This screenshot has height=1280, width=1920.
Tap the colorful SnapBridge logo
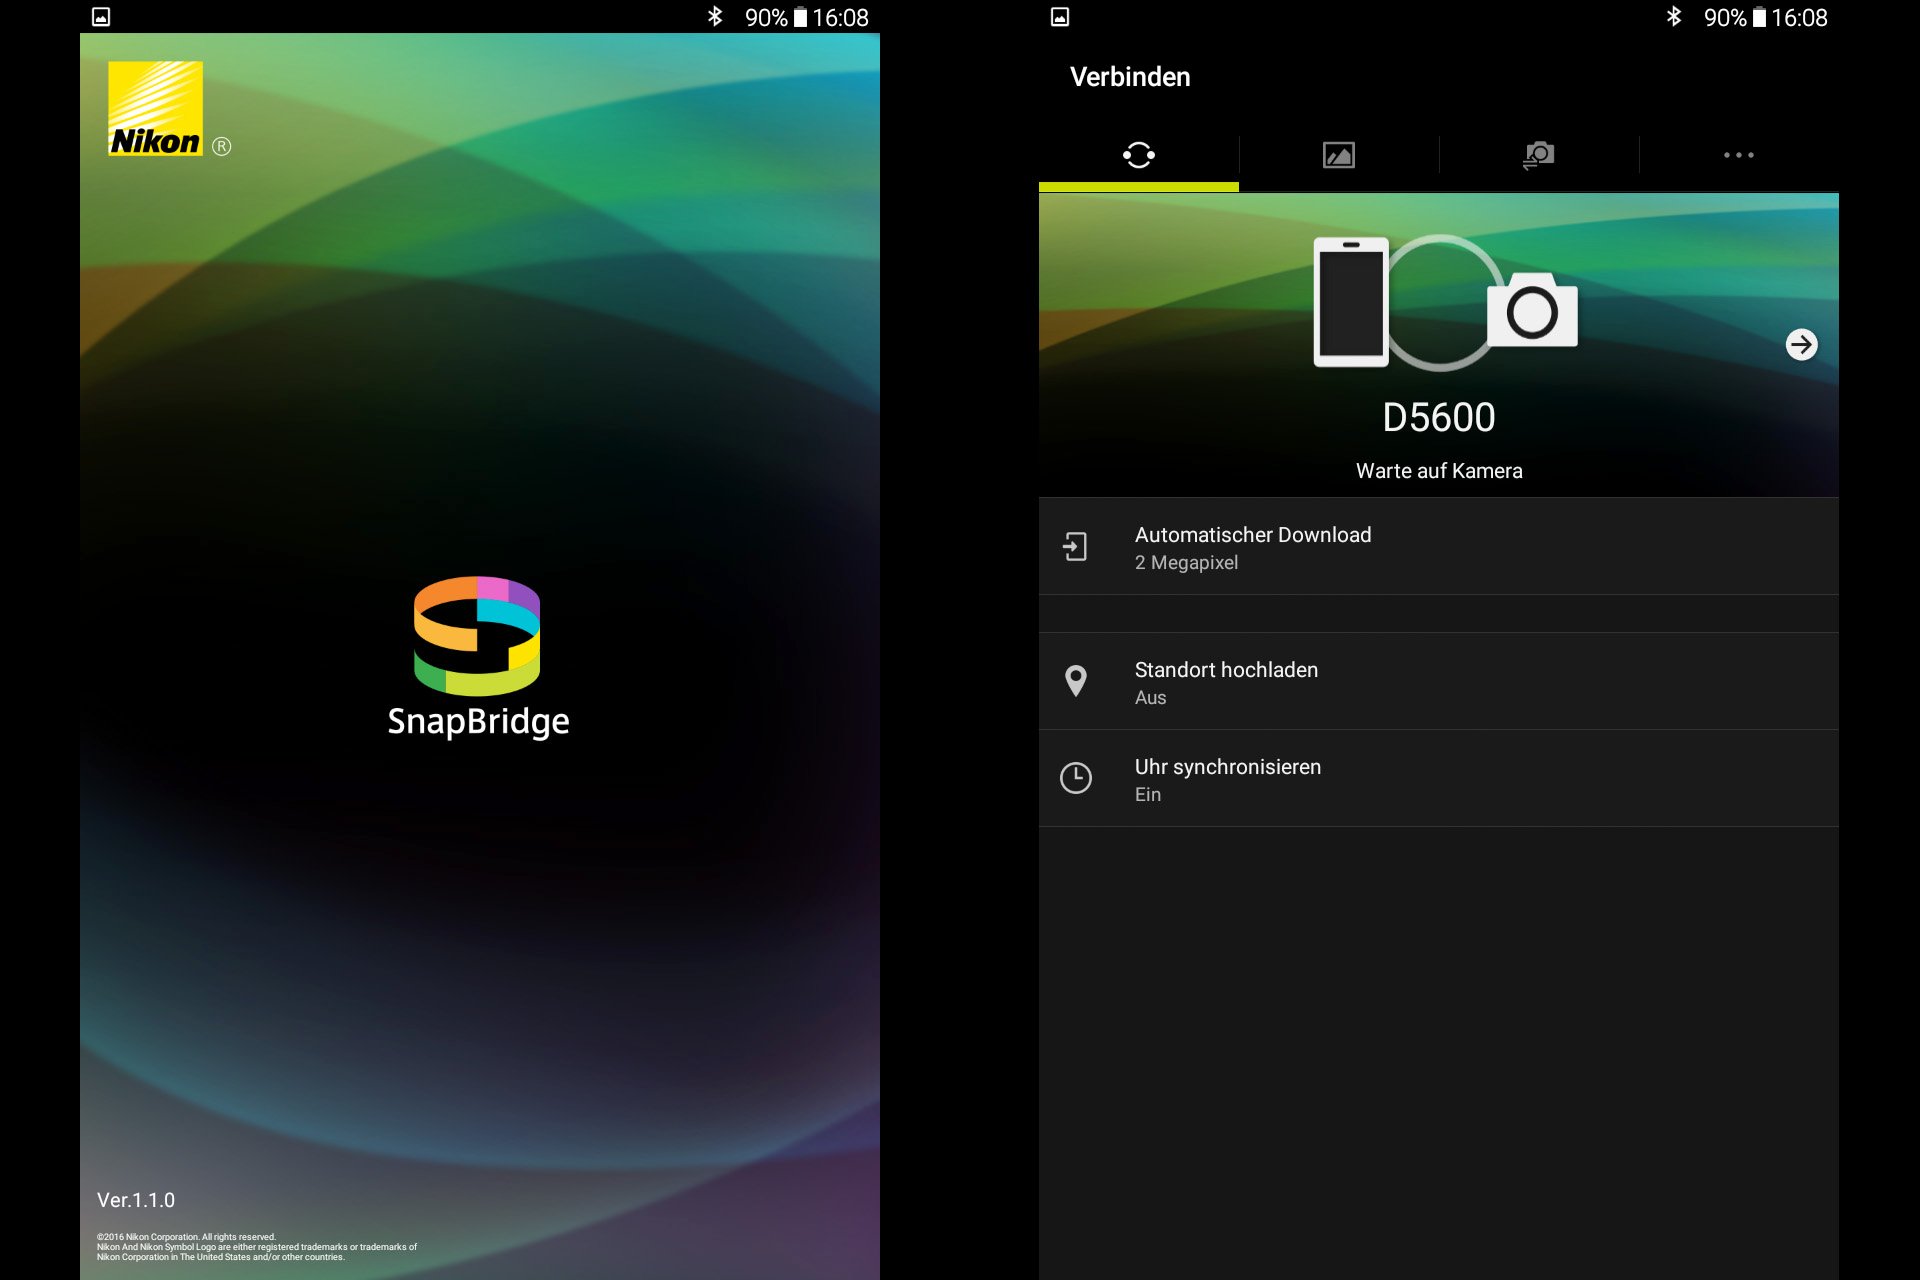tap(477, 636)
